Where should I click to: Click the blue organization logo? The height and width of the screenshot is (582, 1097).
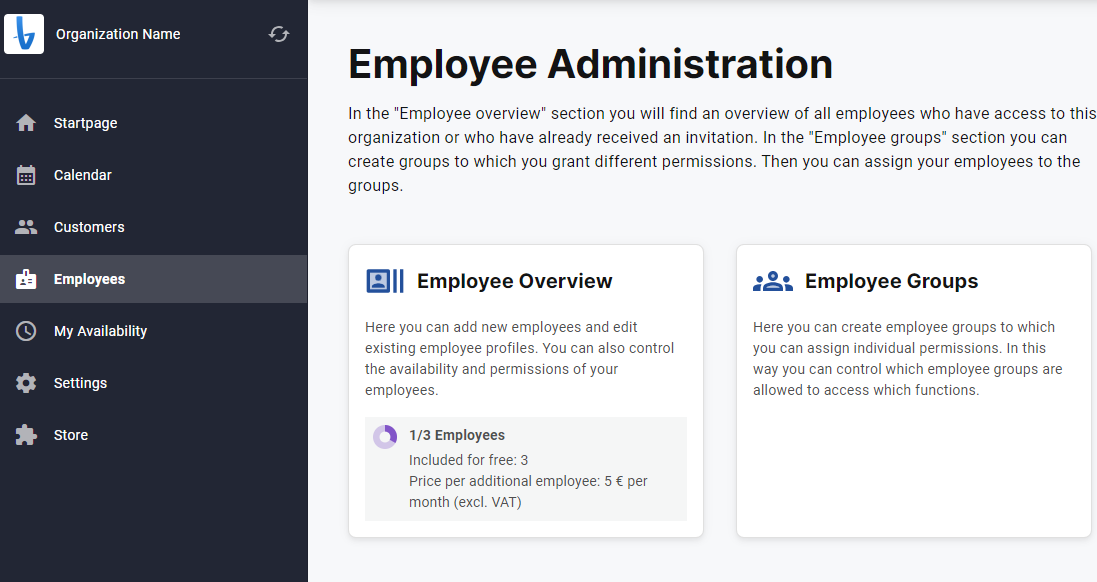24,34
